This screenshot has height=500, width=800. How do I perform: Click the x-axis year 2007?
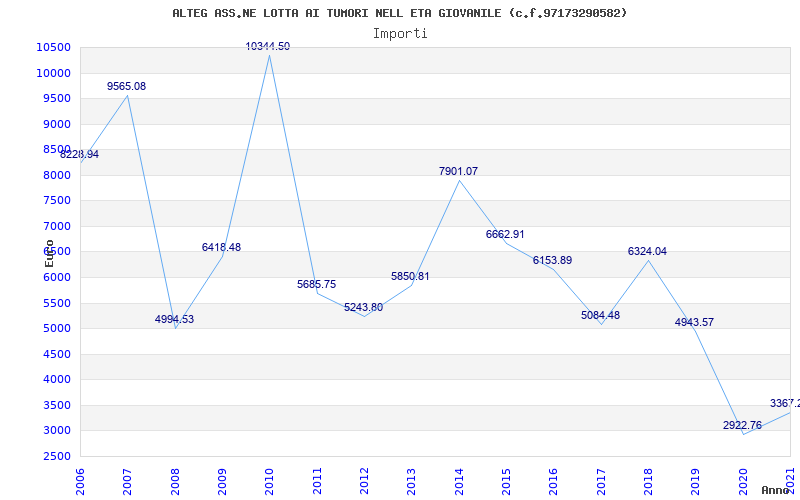coord(128,481)
